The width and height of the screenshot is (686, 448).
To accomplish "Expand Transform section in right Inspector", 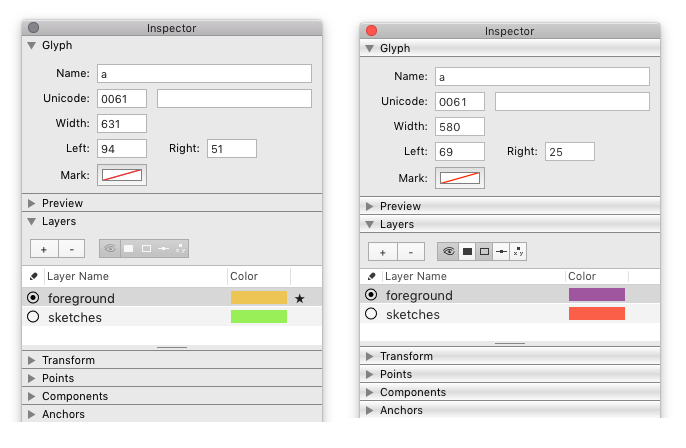I will pyautogui.click(x=370, y=356).
